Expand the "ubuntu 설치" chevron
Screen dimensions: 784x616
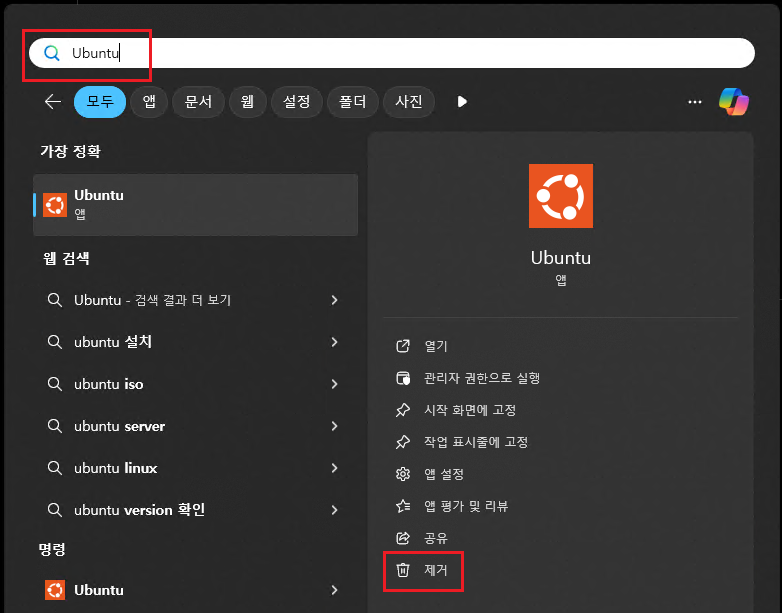(x=334, y=342)
